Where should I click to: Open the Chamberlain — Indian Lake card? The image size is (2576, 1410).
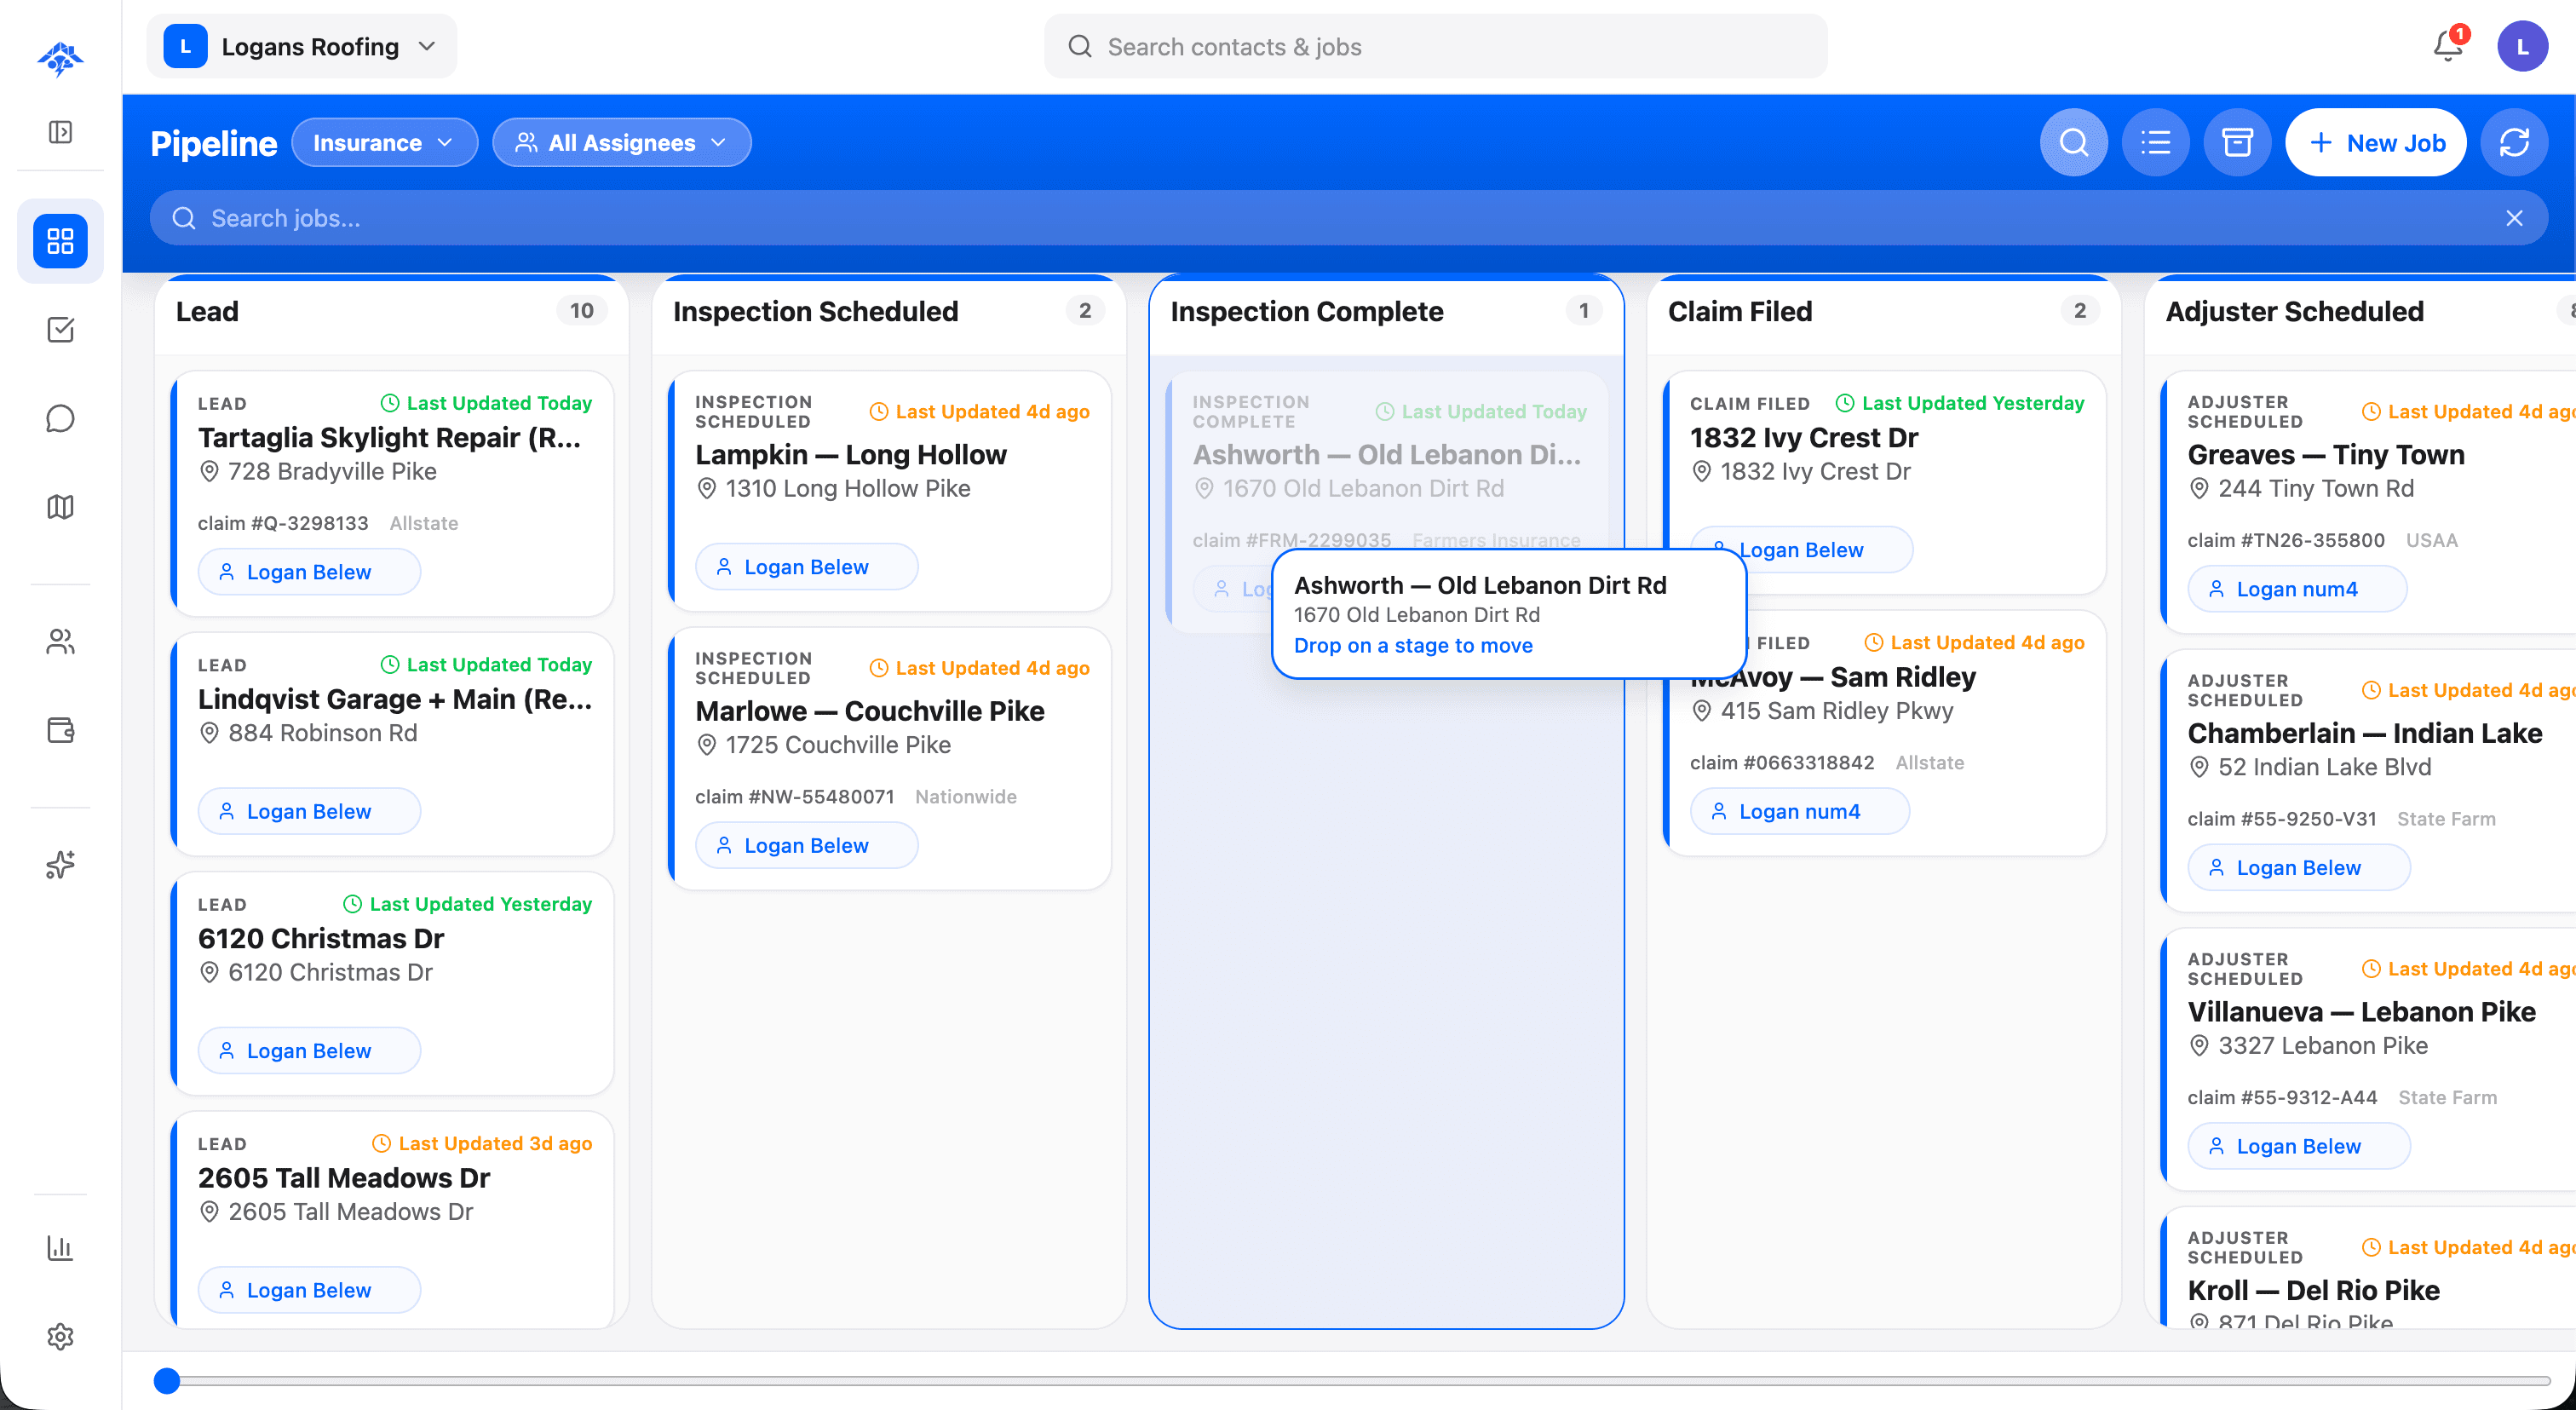pos(2368,781)
